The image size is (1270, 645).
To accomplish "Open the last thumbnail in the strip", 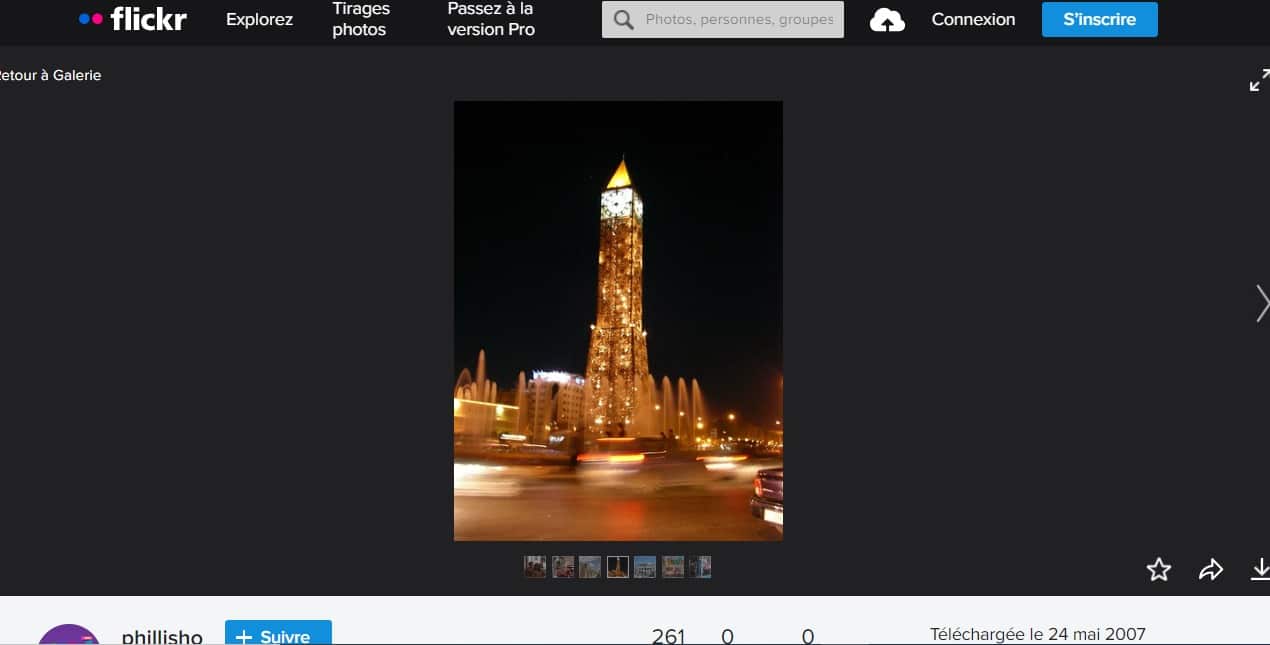I will point(701,566).
